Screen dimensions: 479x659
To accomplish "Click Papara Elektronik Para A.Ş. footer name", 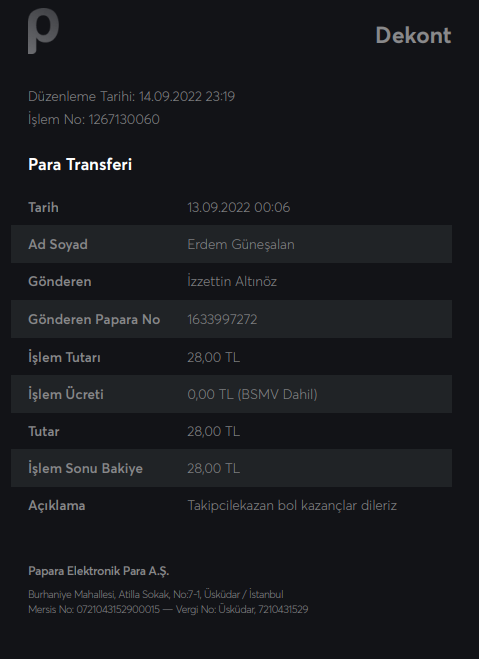I will click(98, 571).
